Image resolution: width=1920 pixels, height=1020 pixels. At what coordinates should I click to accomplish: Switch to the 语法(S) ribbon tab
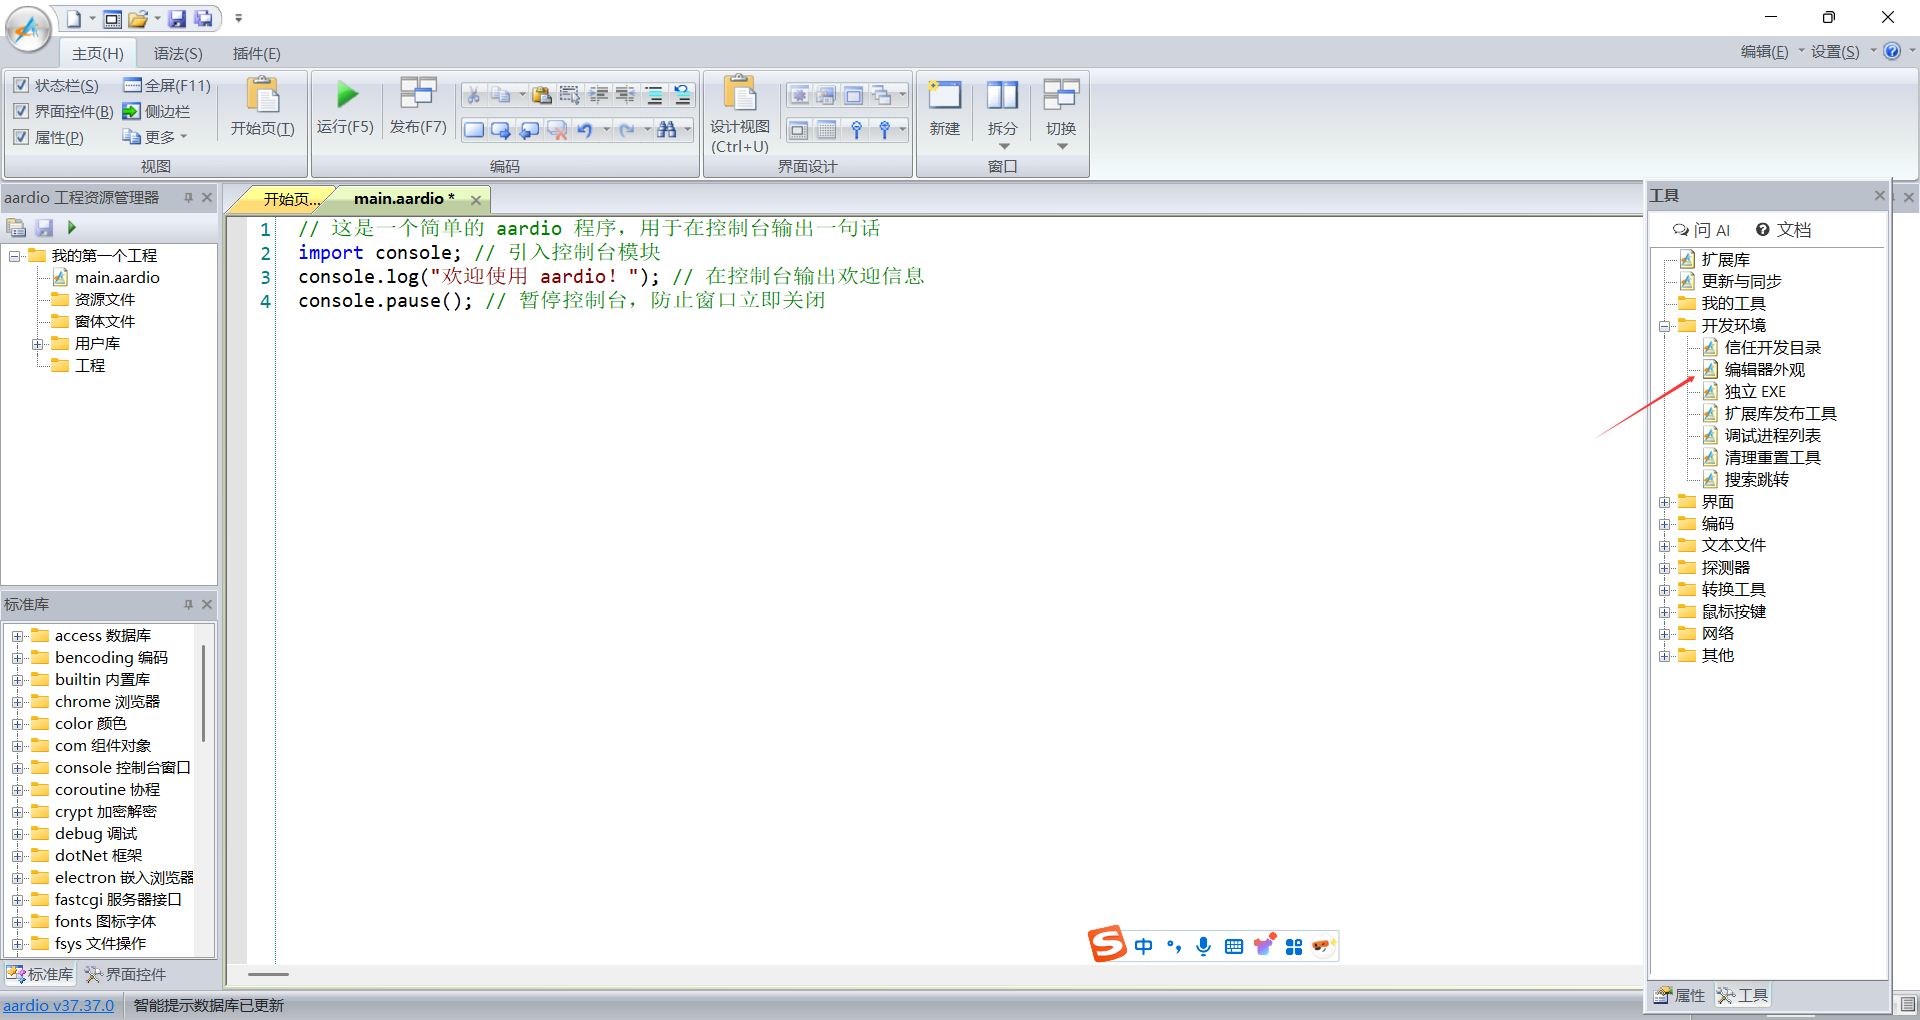pyautogui.click(x=178, y=53)
